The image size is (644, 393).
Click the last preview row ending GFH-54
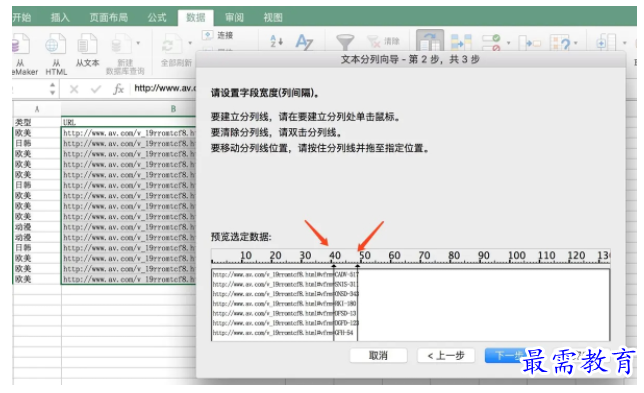tap(283, 333)
